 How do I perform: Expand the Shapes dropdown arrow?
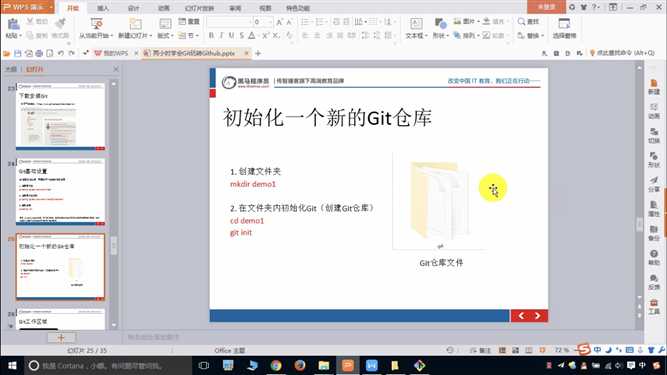448,36
